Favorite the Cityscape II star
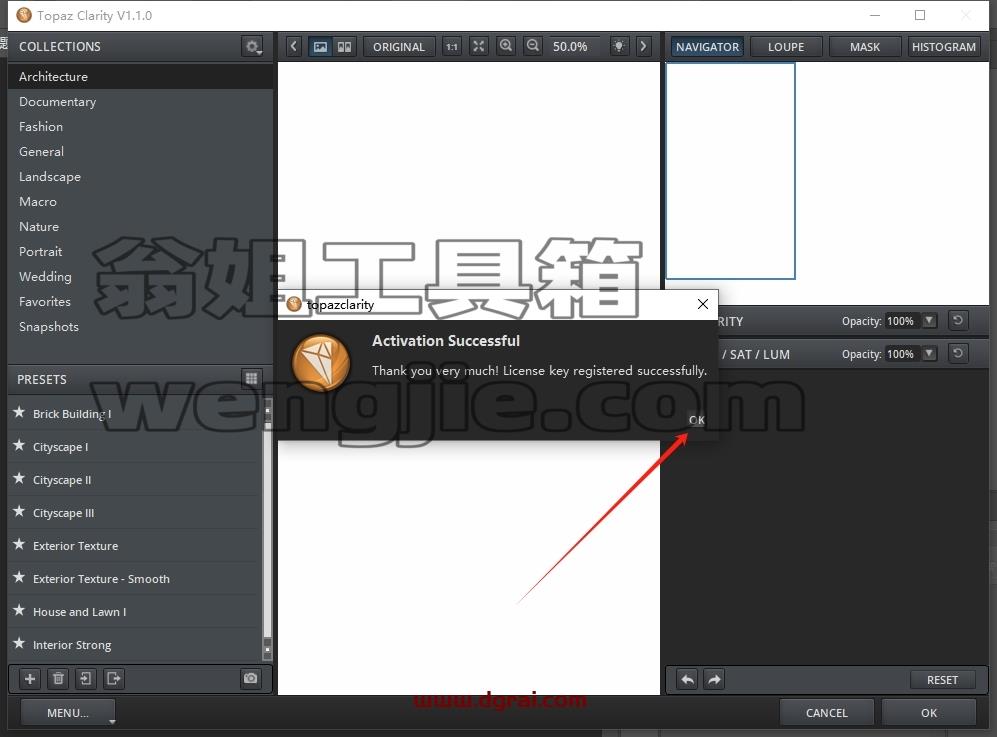Screen dimensions: 997x737 [x=19, y=478]
